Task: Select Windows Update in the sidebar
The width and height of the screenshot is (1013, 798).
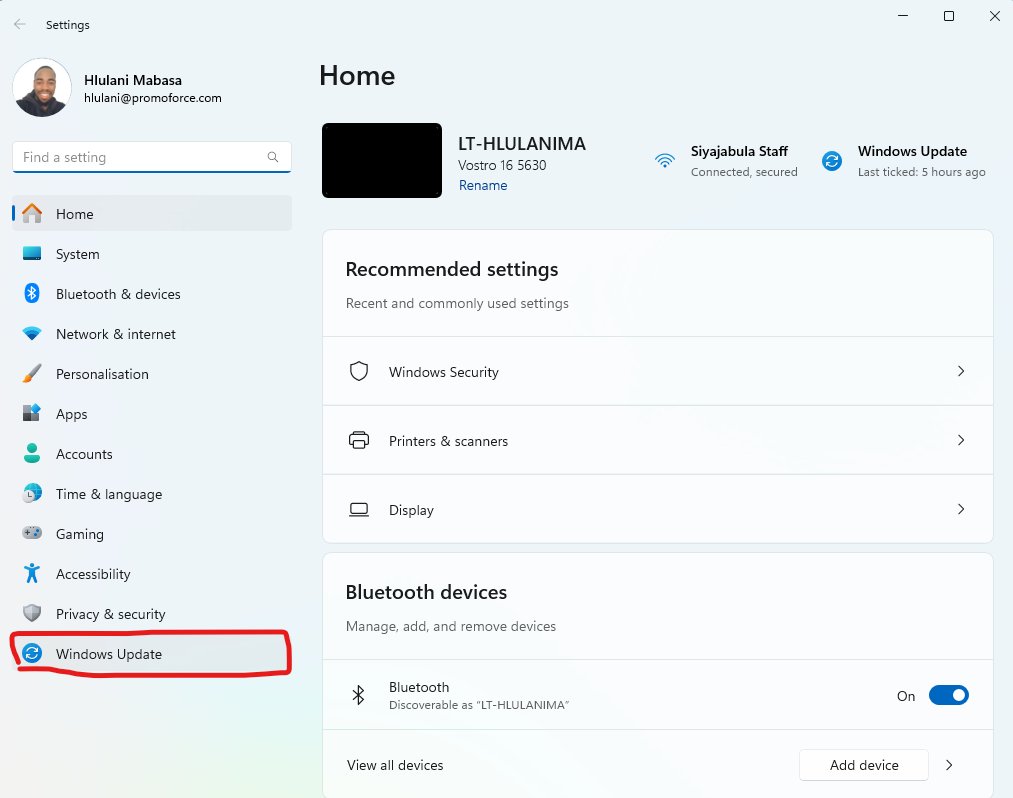Action: coord(152,654)
